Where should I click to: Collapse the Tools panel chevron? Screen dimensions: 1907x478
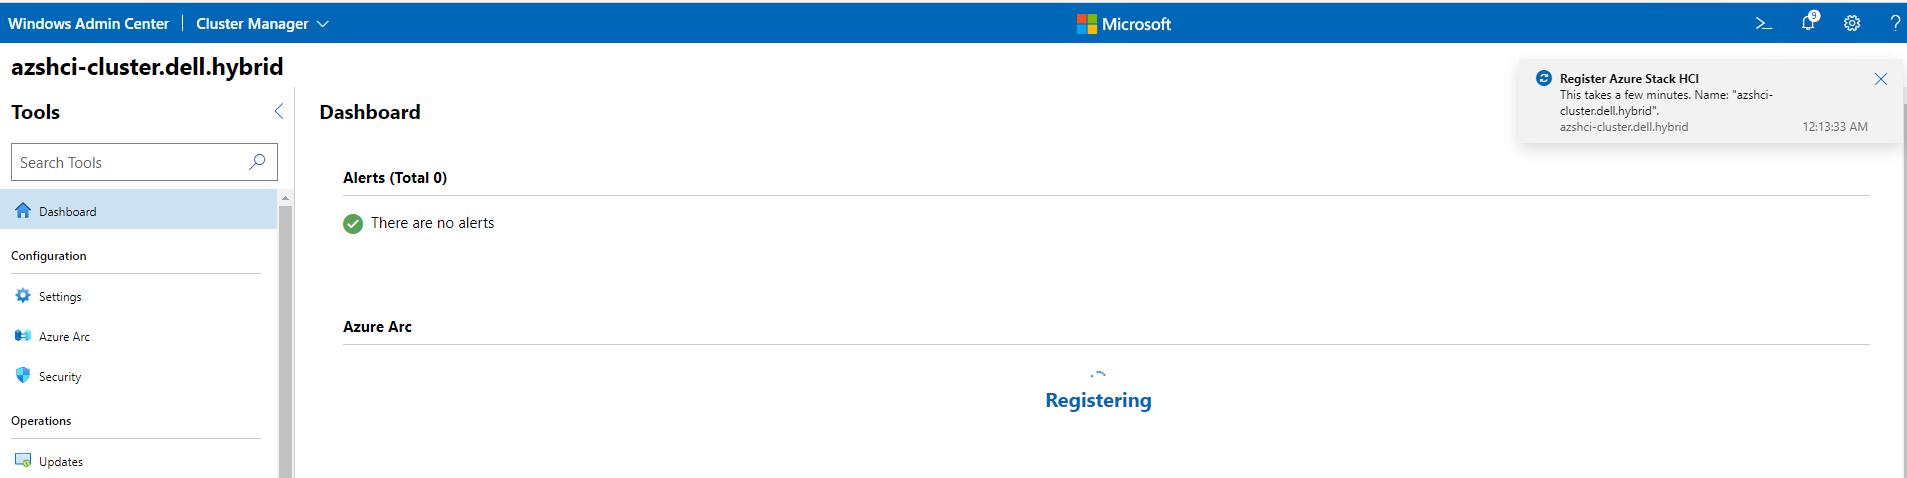click(279, 112)
